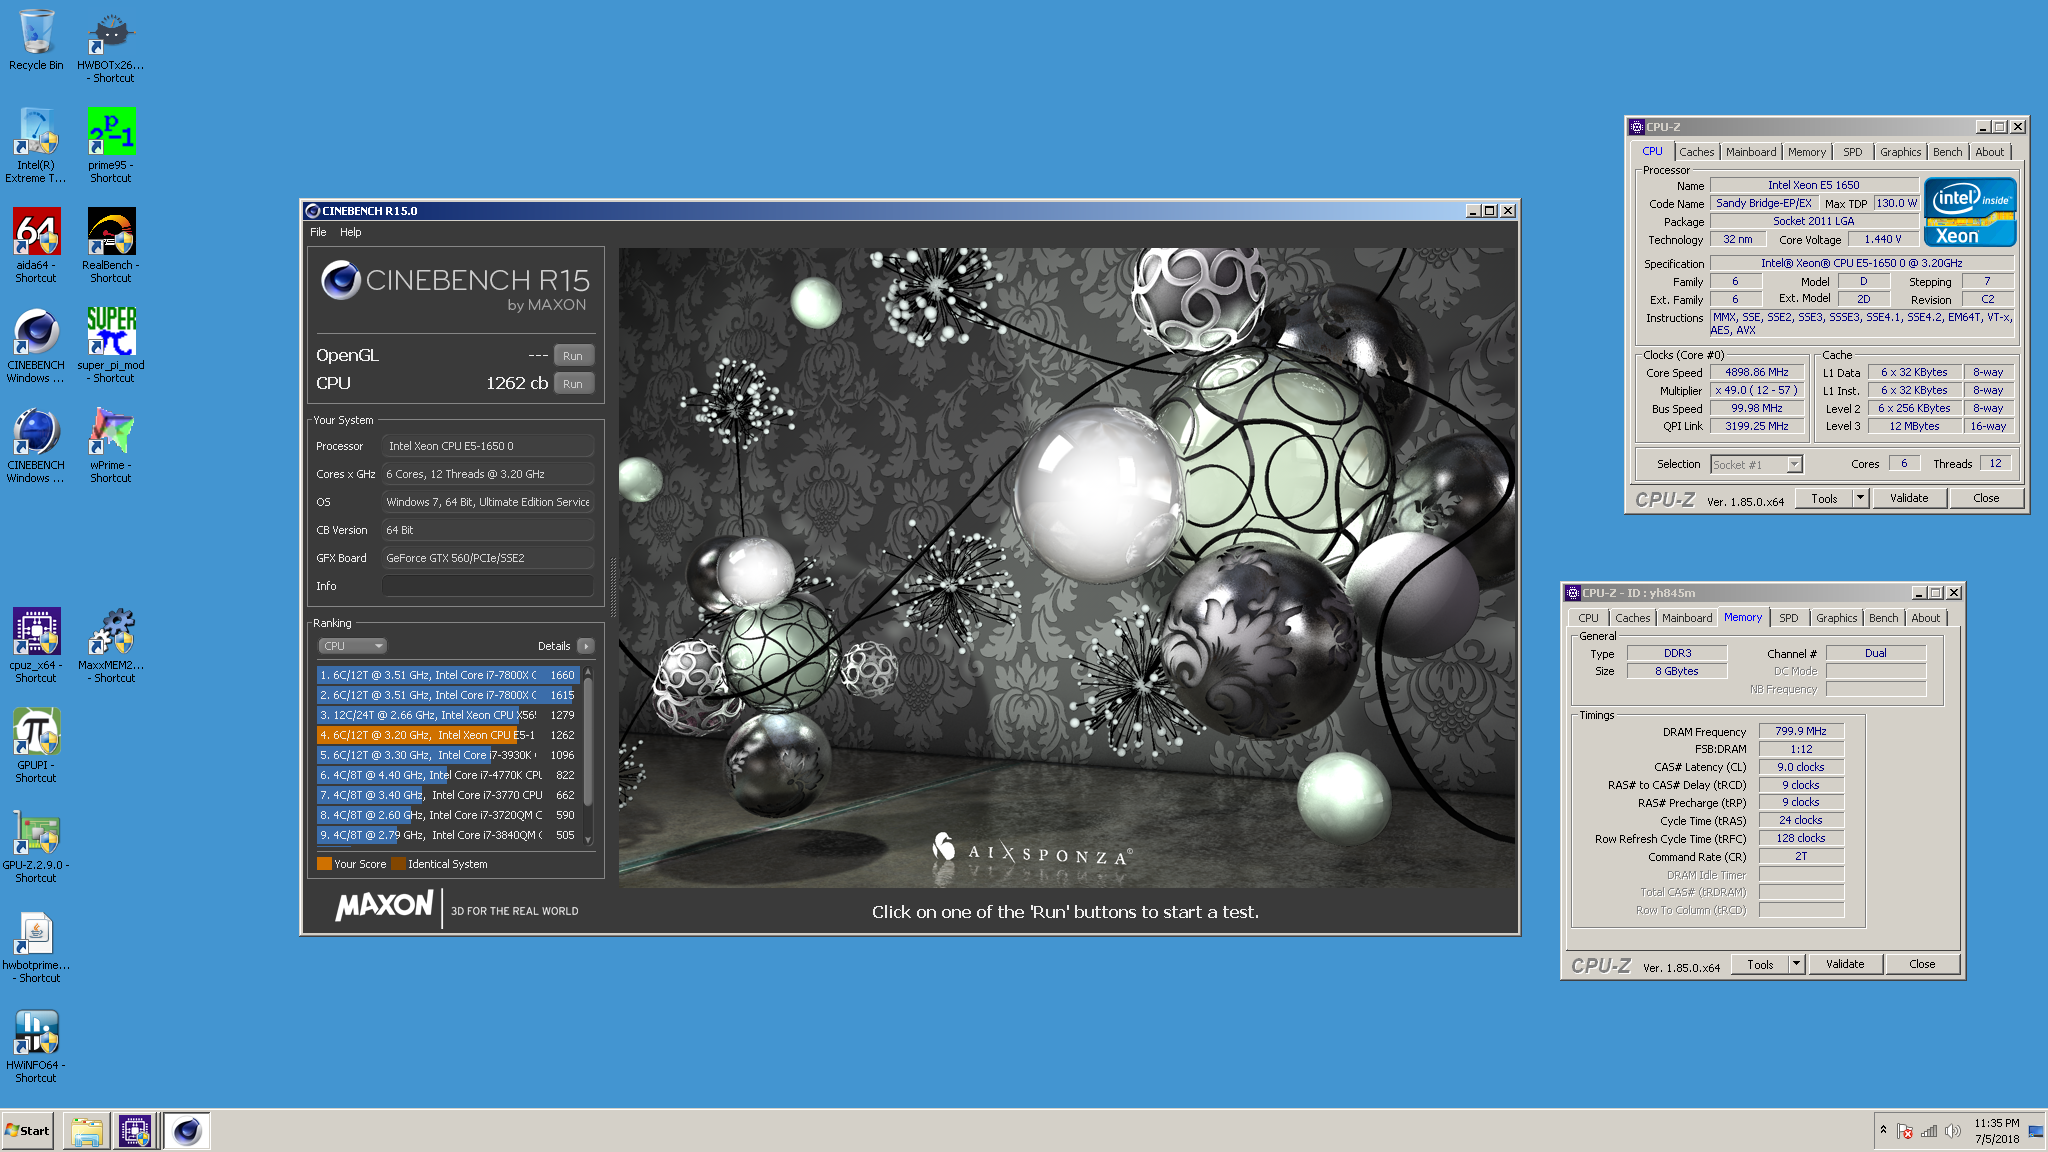Click Tools button in bottom CPU-Z window
The width and height of the screenshot is (2048, 1152).
click(1760, 964)
